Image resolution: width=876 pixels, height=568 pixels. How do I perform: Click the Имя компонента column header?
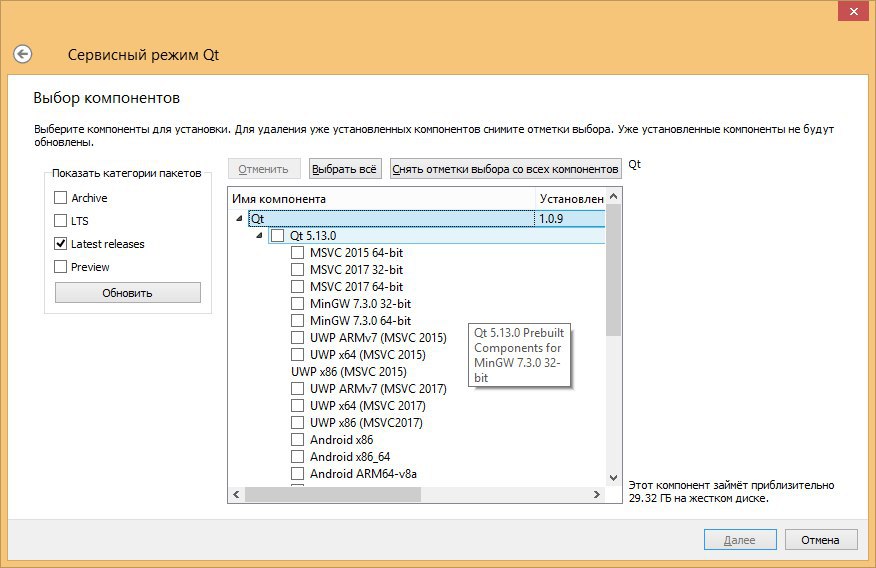pyautogui.click(x=382, y=199)
